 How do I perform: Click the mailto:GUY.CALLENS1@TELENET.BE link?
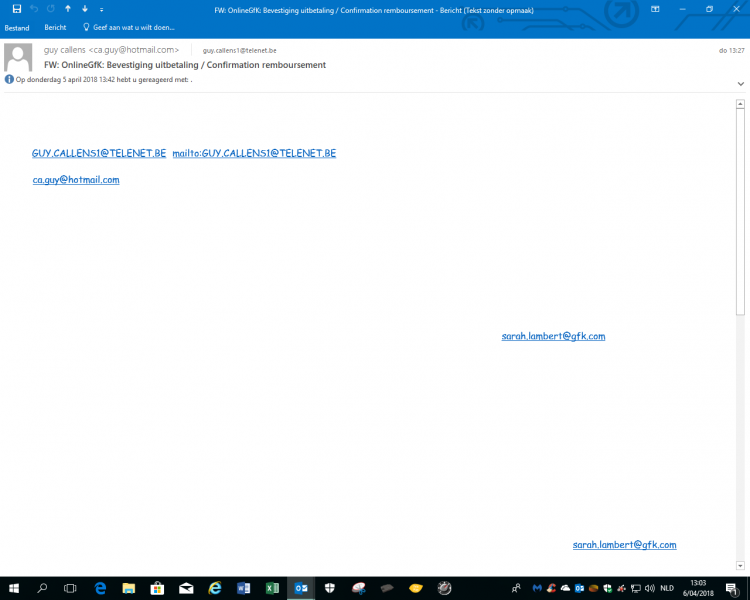click(254, 154)
